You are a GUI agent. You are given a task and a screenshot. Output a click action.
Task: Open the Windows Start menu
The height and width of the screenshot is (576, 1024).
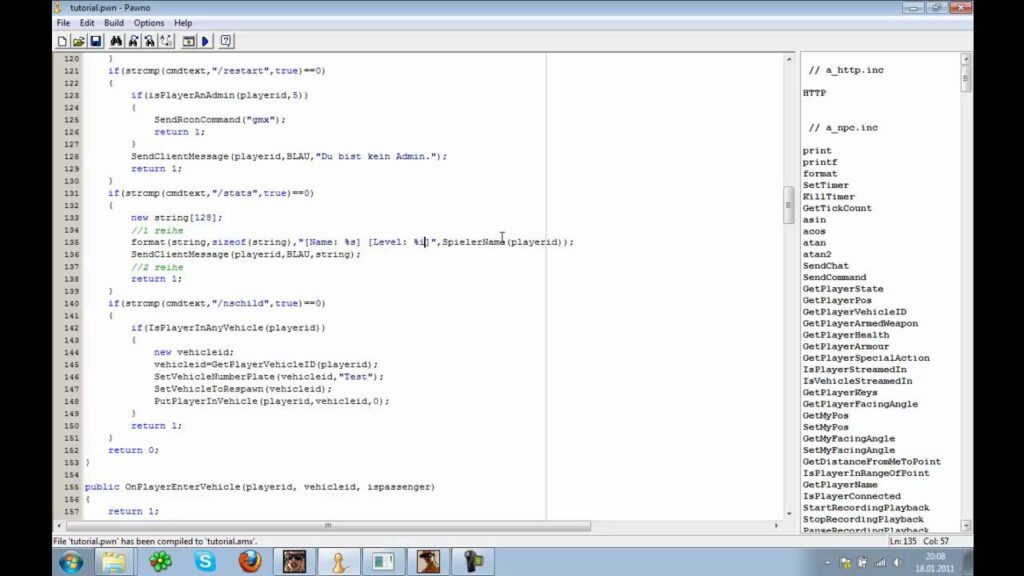(71, 561)
